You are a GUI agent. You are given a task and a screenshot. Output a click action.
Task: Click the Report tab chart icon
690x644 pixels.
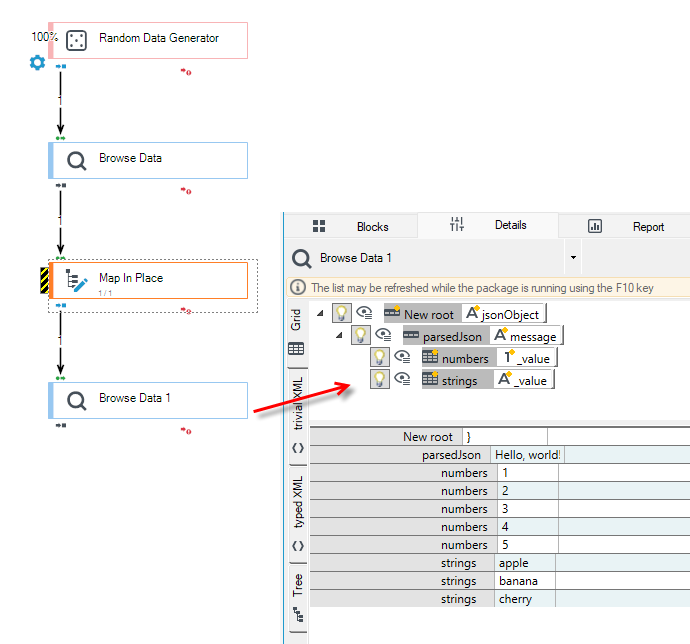click(595, 226)
